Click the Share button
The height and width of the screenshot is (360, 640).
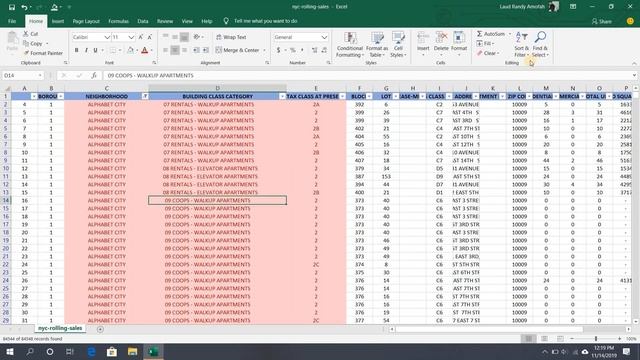pyautogui.click(x=602, y=21)
